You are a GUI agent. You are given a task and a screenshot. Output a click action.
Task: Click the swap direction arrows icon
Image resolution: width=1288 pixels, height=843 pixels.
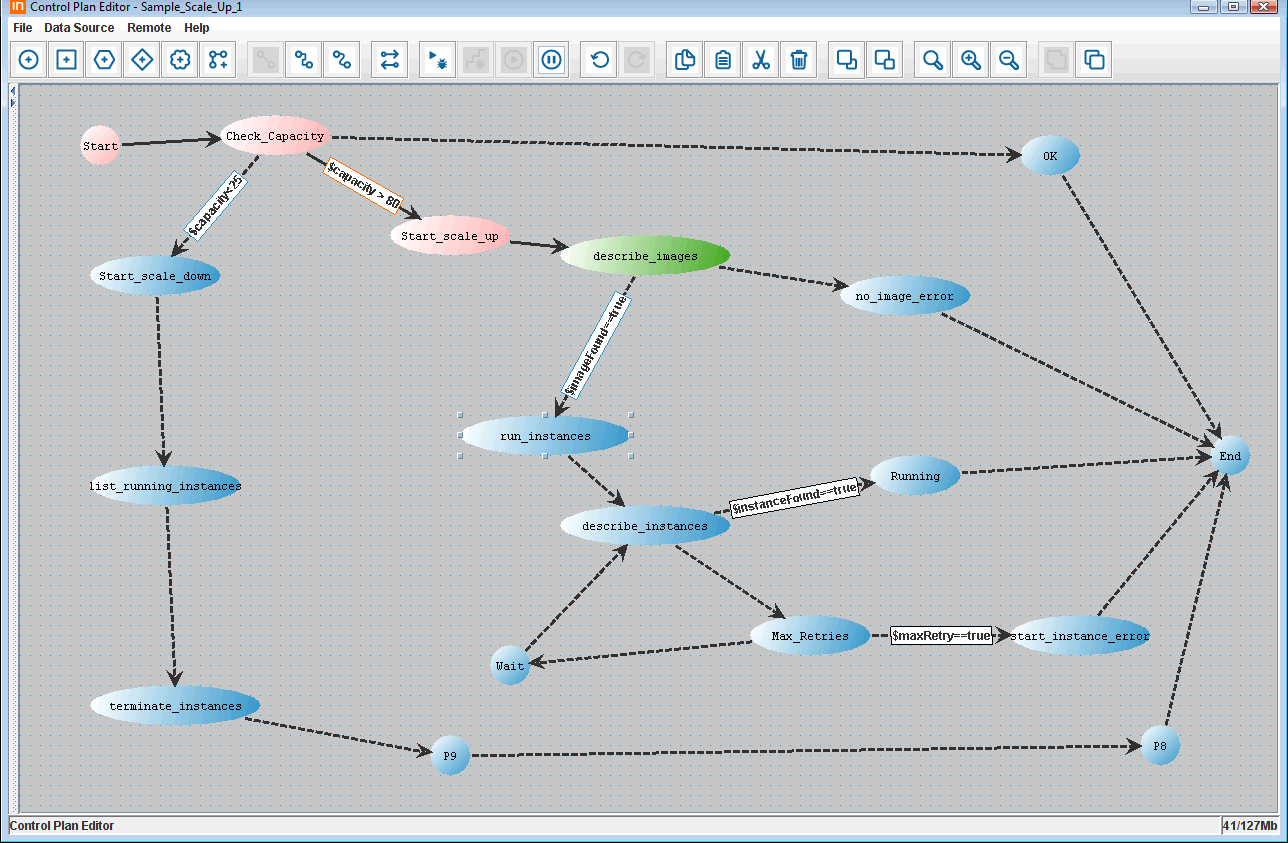click(x=389, y=60)
